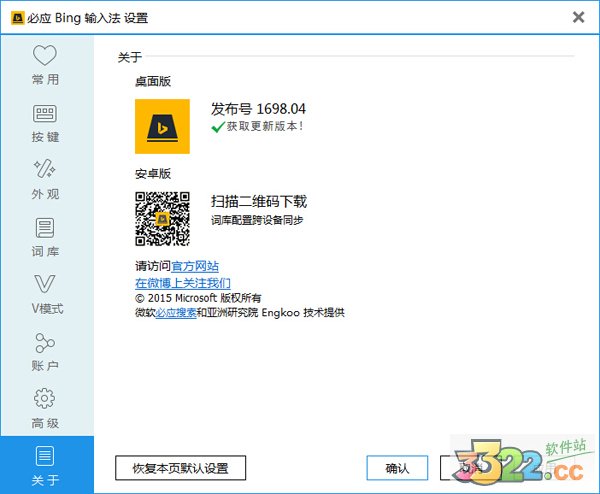Click 恢复本页默认设置 button
Image resolution: width=600 pixels, height=494 pixels.
[180, 468]
